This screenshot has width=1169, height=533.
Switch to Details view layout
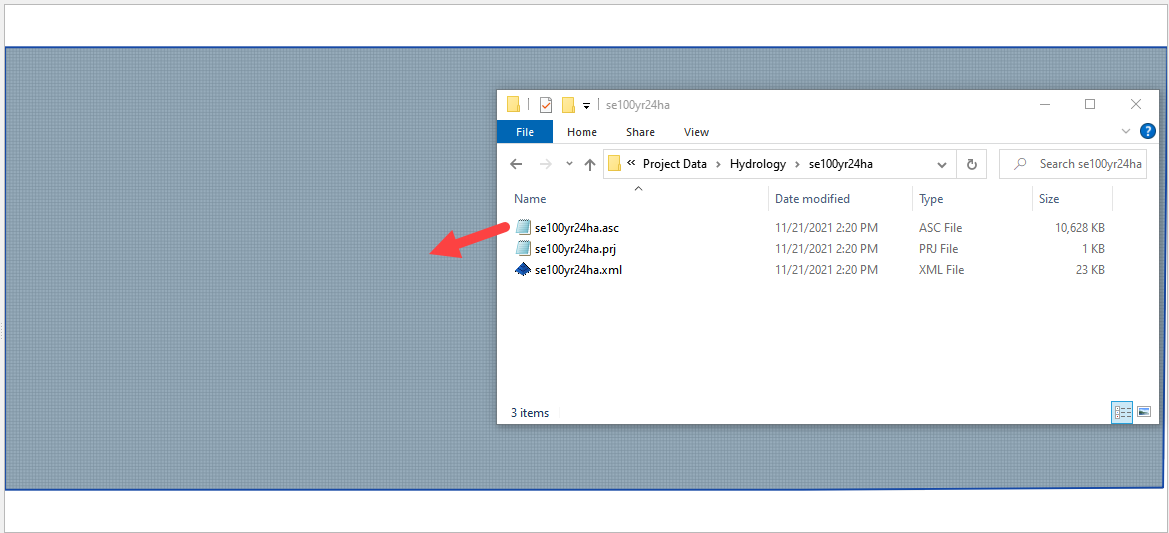pos(1122,412)
